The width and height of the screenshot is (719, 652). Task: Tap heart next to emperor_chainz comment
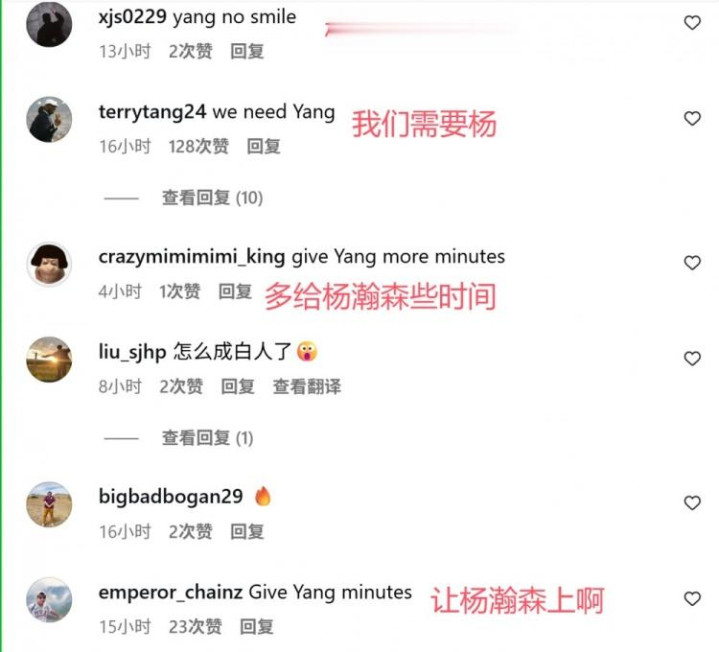click(692, 598)
